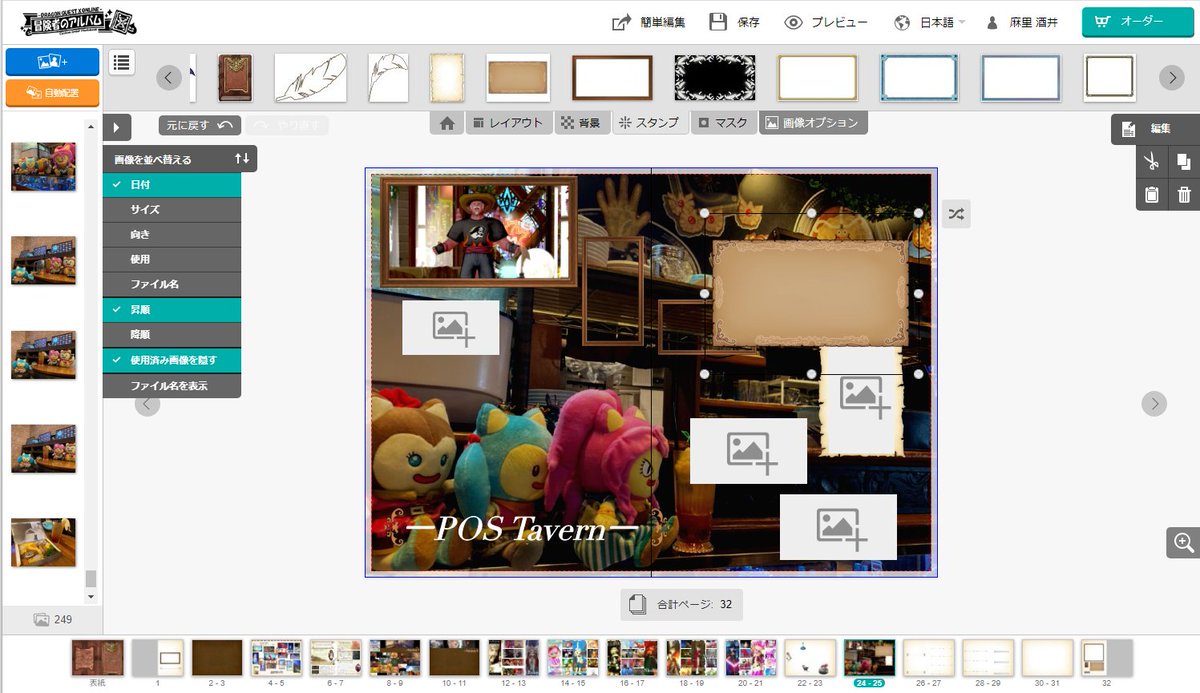The width and height of the screenshot is (1200, 693).
Task: Click the orange auto-place 自動配置 button
Action: tap(52, 93)
